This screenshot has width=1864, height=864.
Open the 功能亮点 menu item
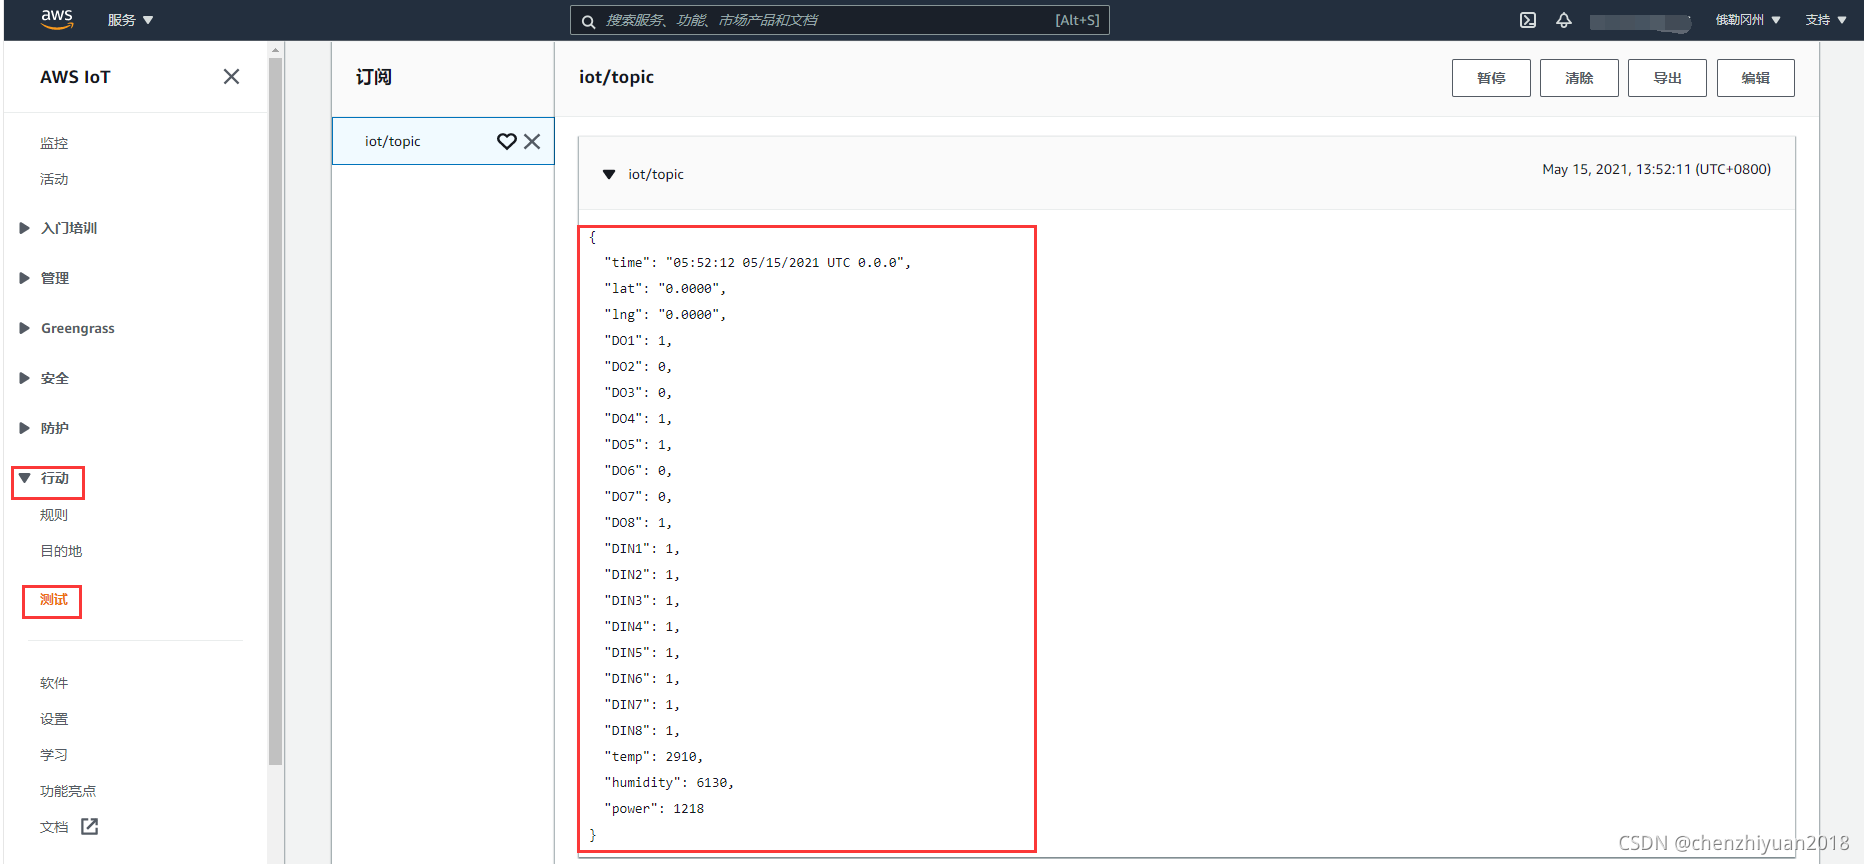68,791
